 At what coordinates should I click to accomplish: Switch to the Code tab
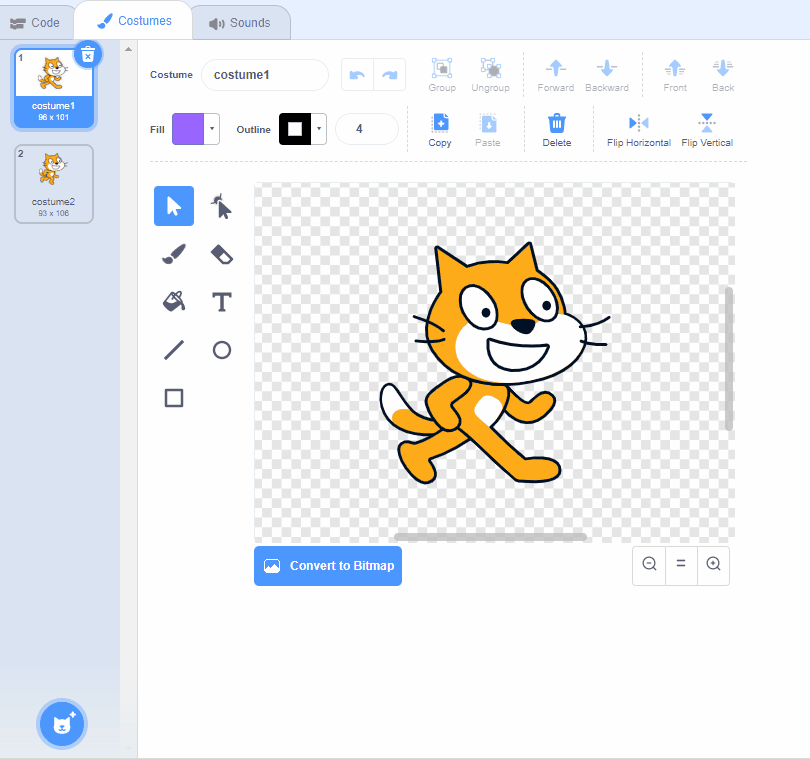tap(35, 23)
